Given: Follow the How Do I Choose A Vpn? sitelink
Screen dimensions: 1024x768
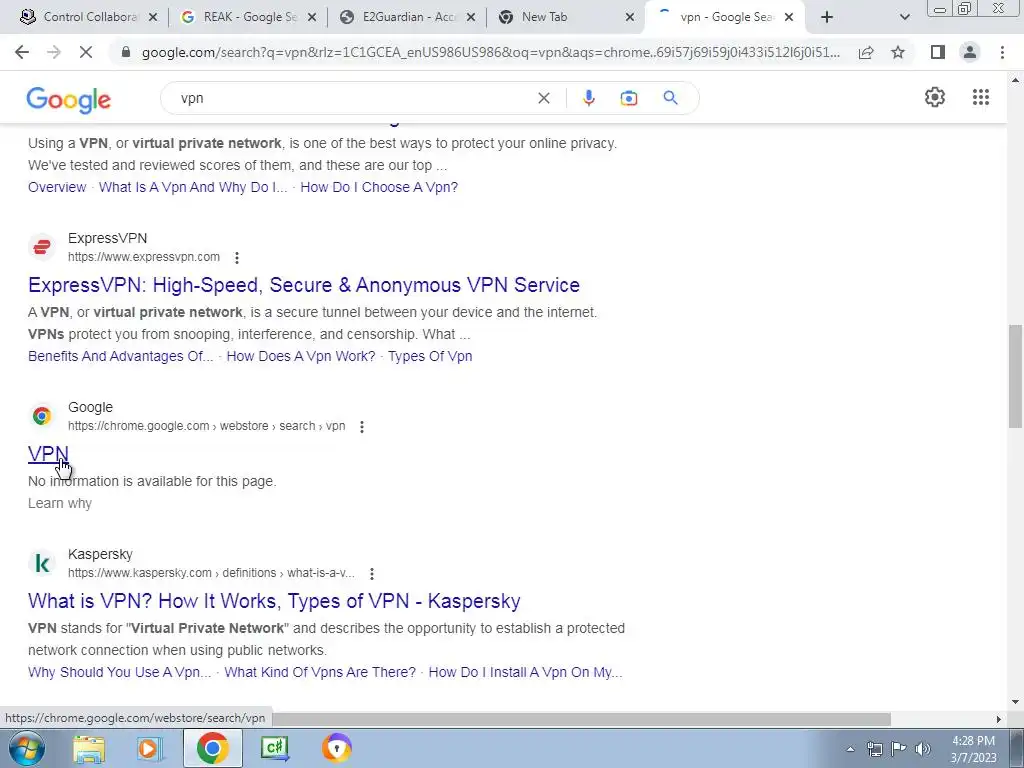Looking at the screenshot, I should pyautogui.click(x=379, y=187).
